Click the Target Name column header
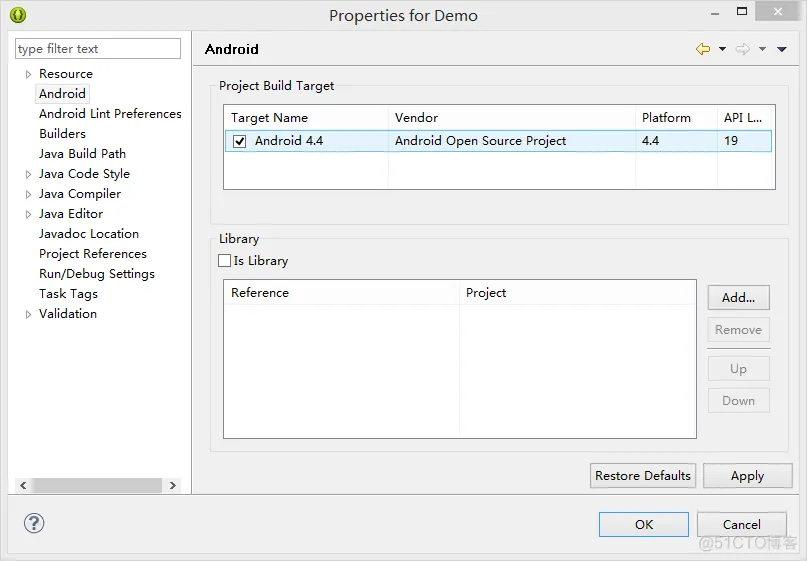Image resolution: width=807 pixels, height=561 pixels. point(306,118)
